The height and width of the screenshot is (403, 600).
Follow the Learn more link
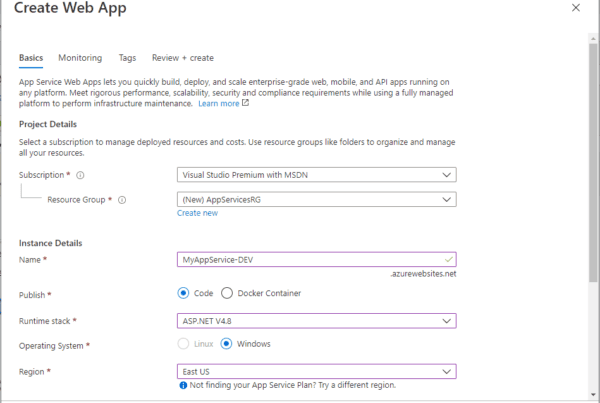point(218,103)
